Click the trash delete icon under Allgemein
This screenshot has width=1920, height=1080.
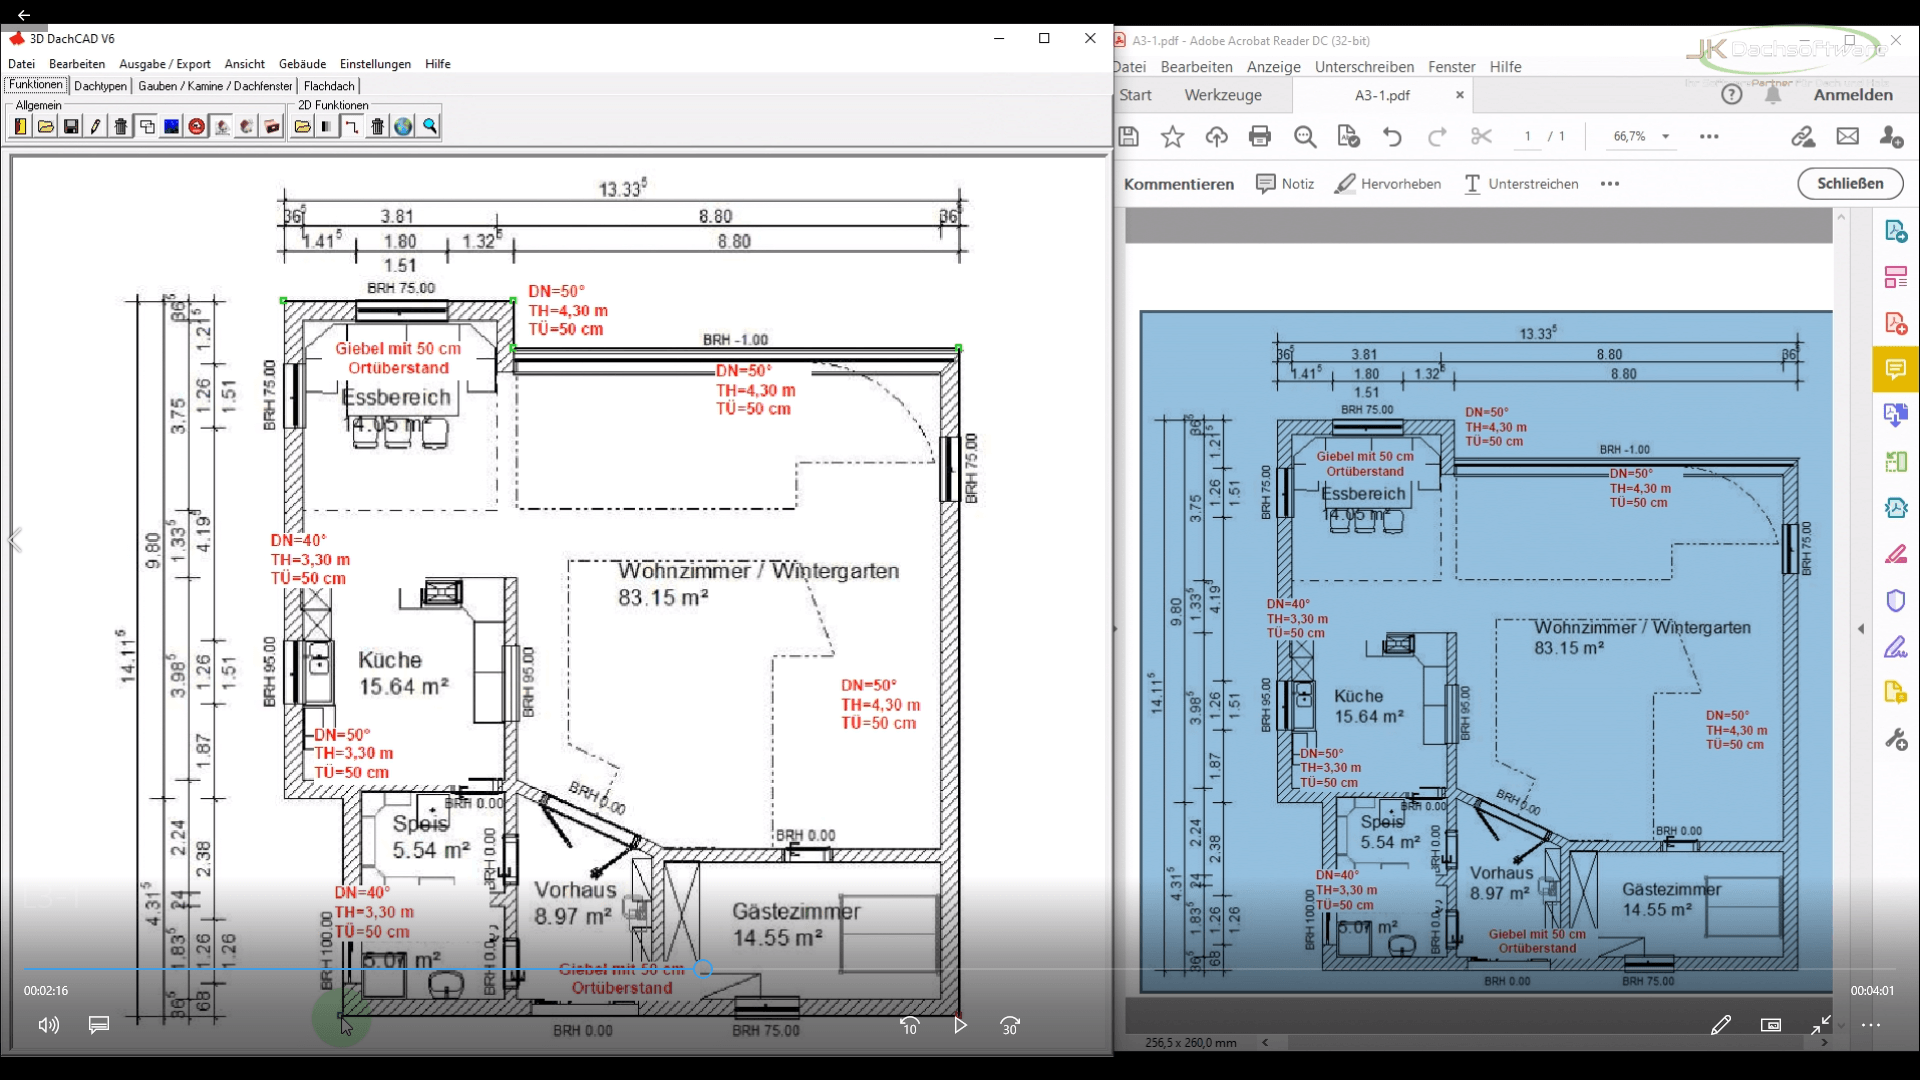pyautogui.click(x=121, y=125)
